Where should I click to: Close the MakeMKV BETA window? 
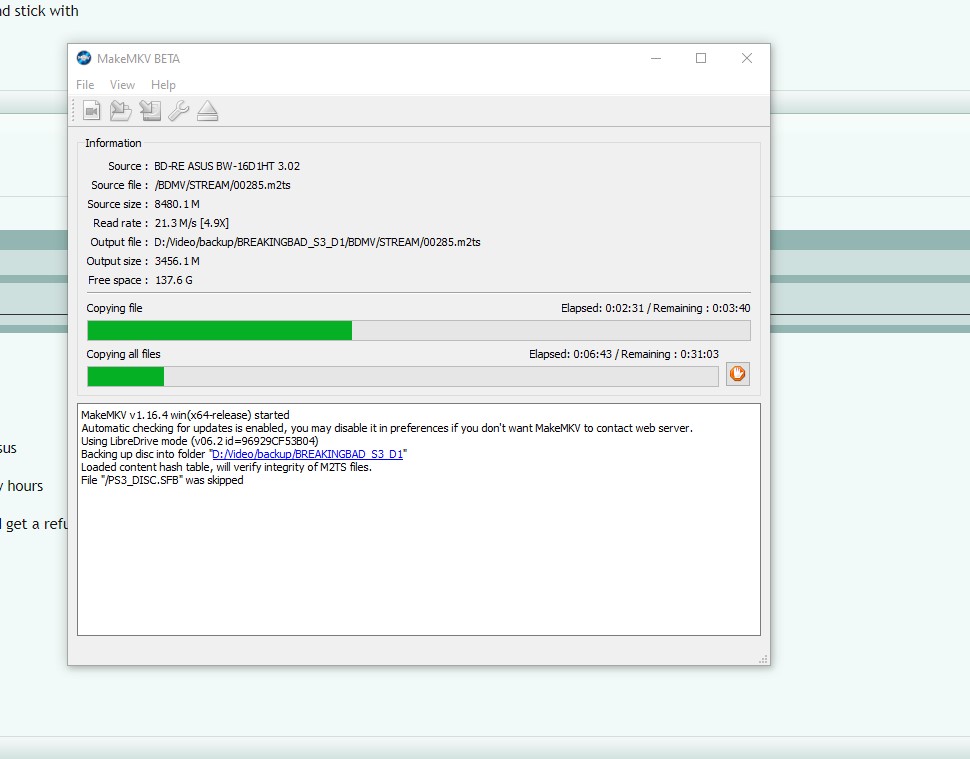(x=747, y=58)
